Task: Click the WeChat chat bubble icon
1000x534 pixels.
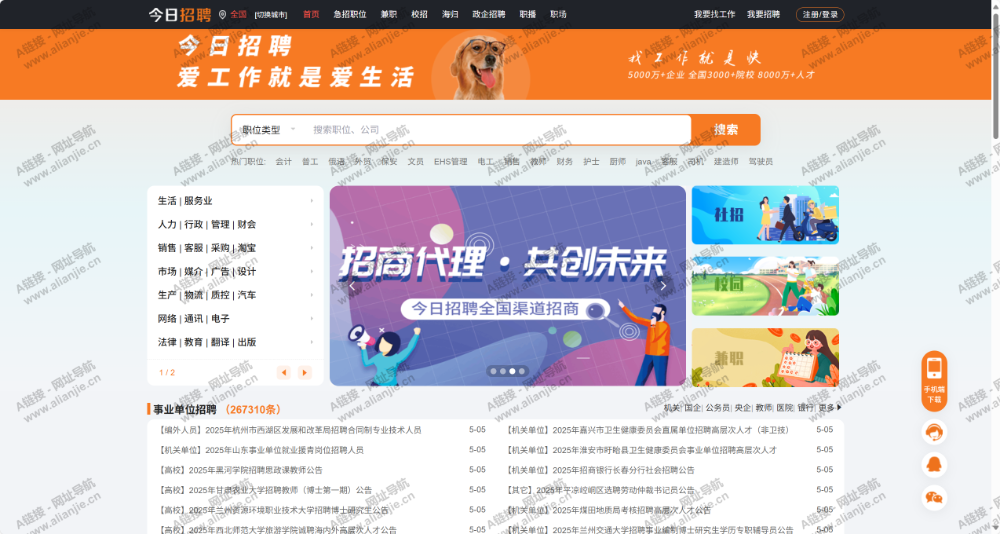Action: [x=934, y=496]
